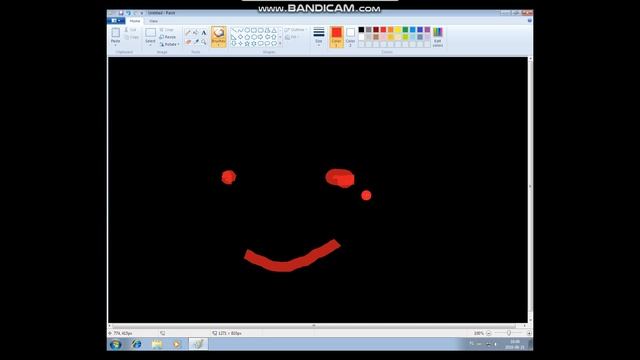
Task: Open Internet Explorer from taskbar
Action: [136, 344]
